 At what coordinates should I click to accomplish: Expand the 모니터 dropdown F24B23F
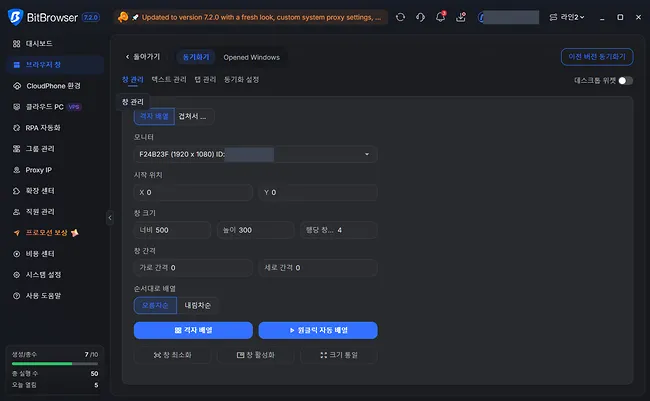(x=255, y=154)
